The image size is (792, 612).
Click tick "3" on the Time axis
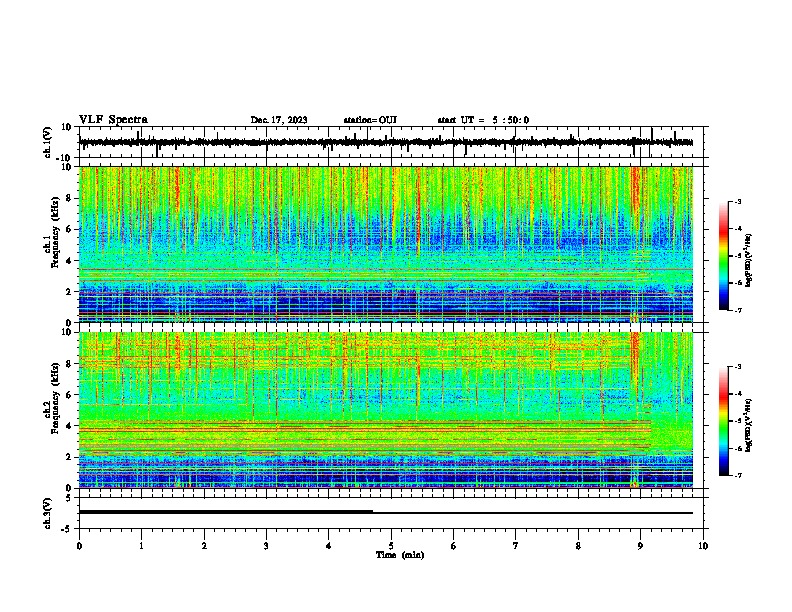coord(266,546)
